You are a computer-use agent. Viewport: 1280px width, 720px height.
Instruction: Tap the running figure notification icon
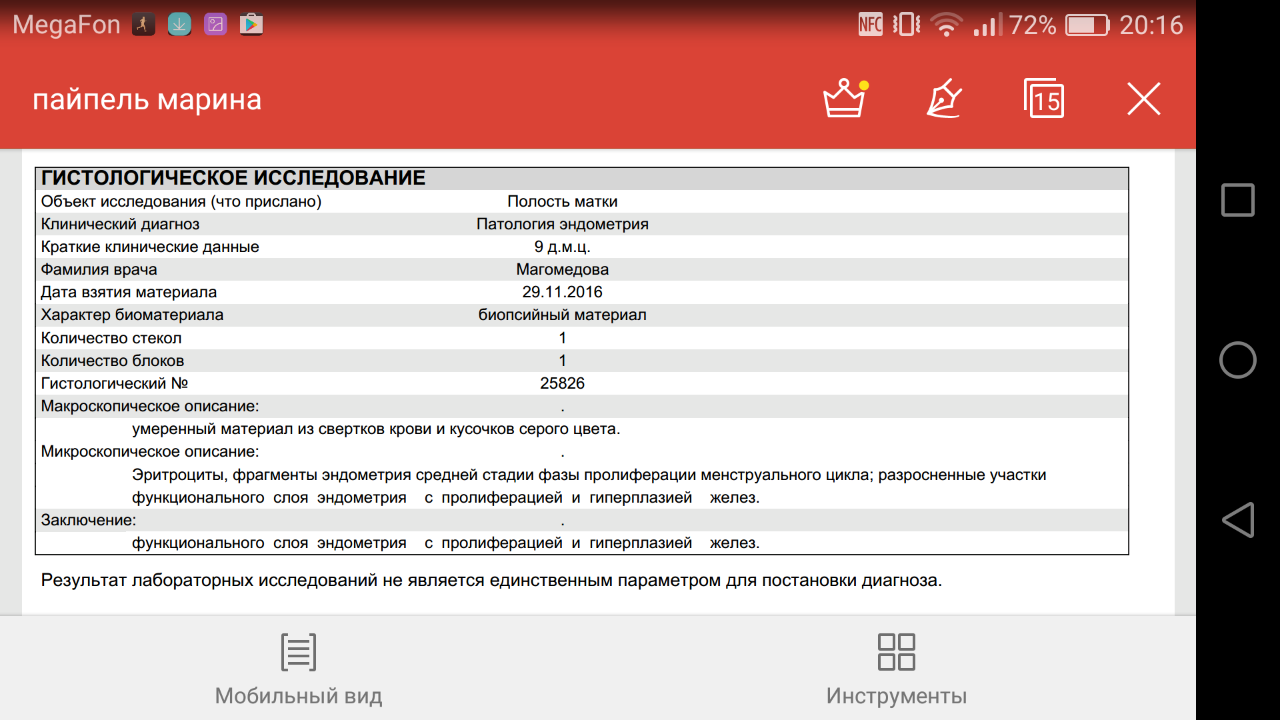[143, 24]
